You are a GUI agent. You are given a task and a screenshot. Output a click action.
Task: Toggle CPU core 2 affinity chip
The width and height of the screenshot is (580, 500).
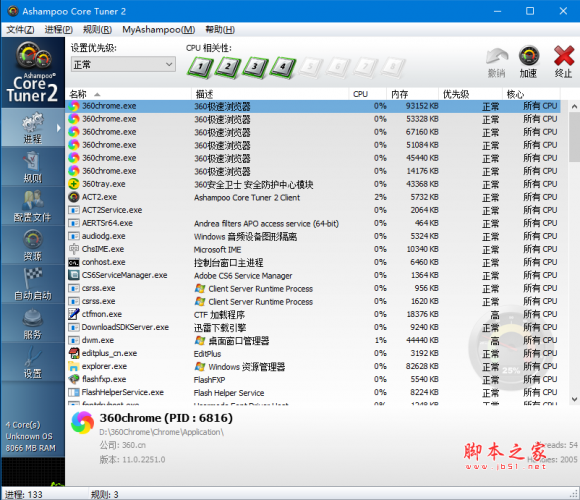coord(227,67)
